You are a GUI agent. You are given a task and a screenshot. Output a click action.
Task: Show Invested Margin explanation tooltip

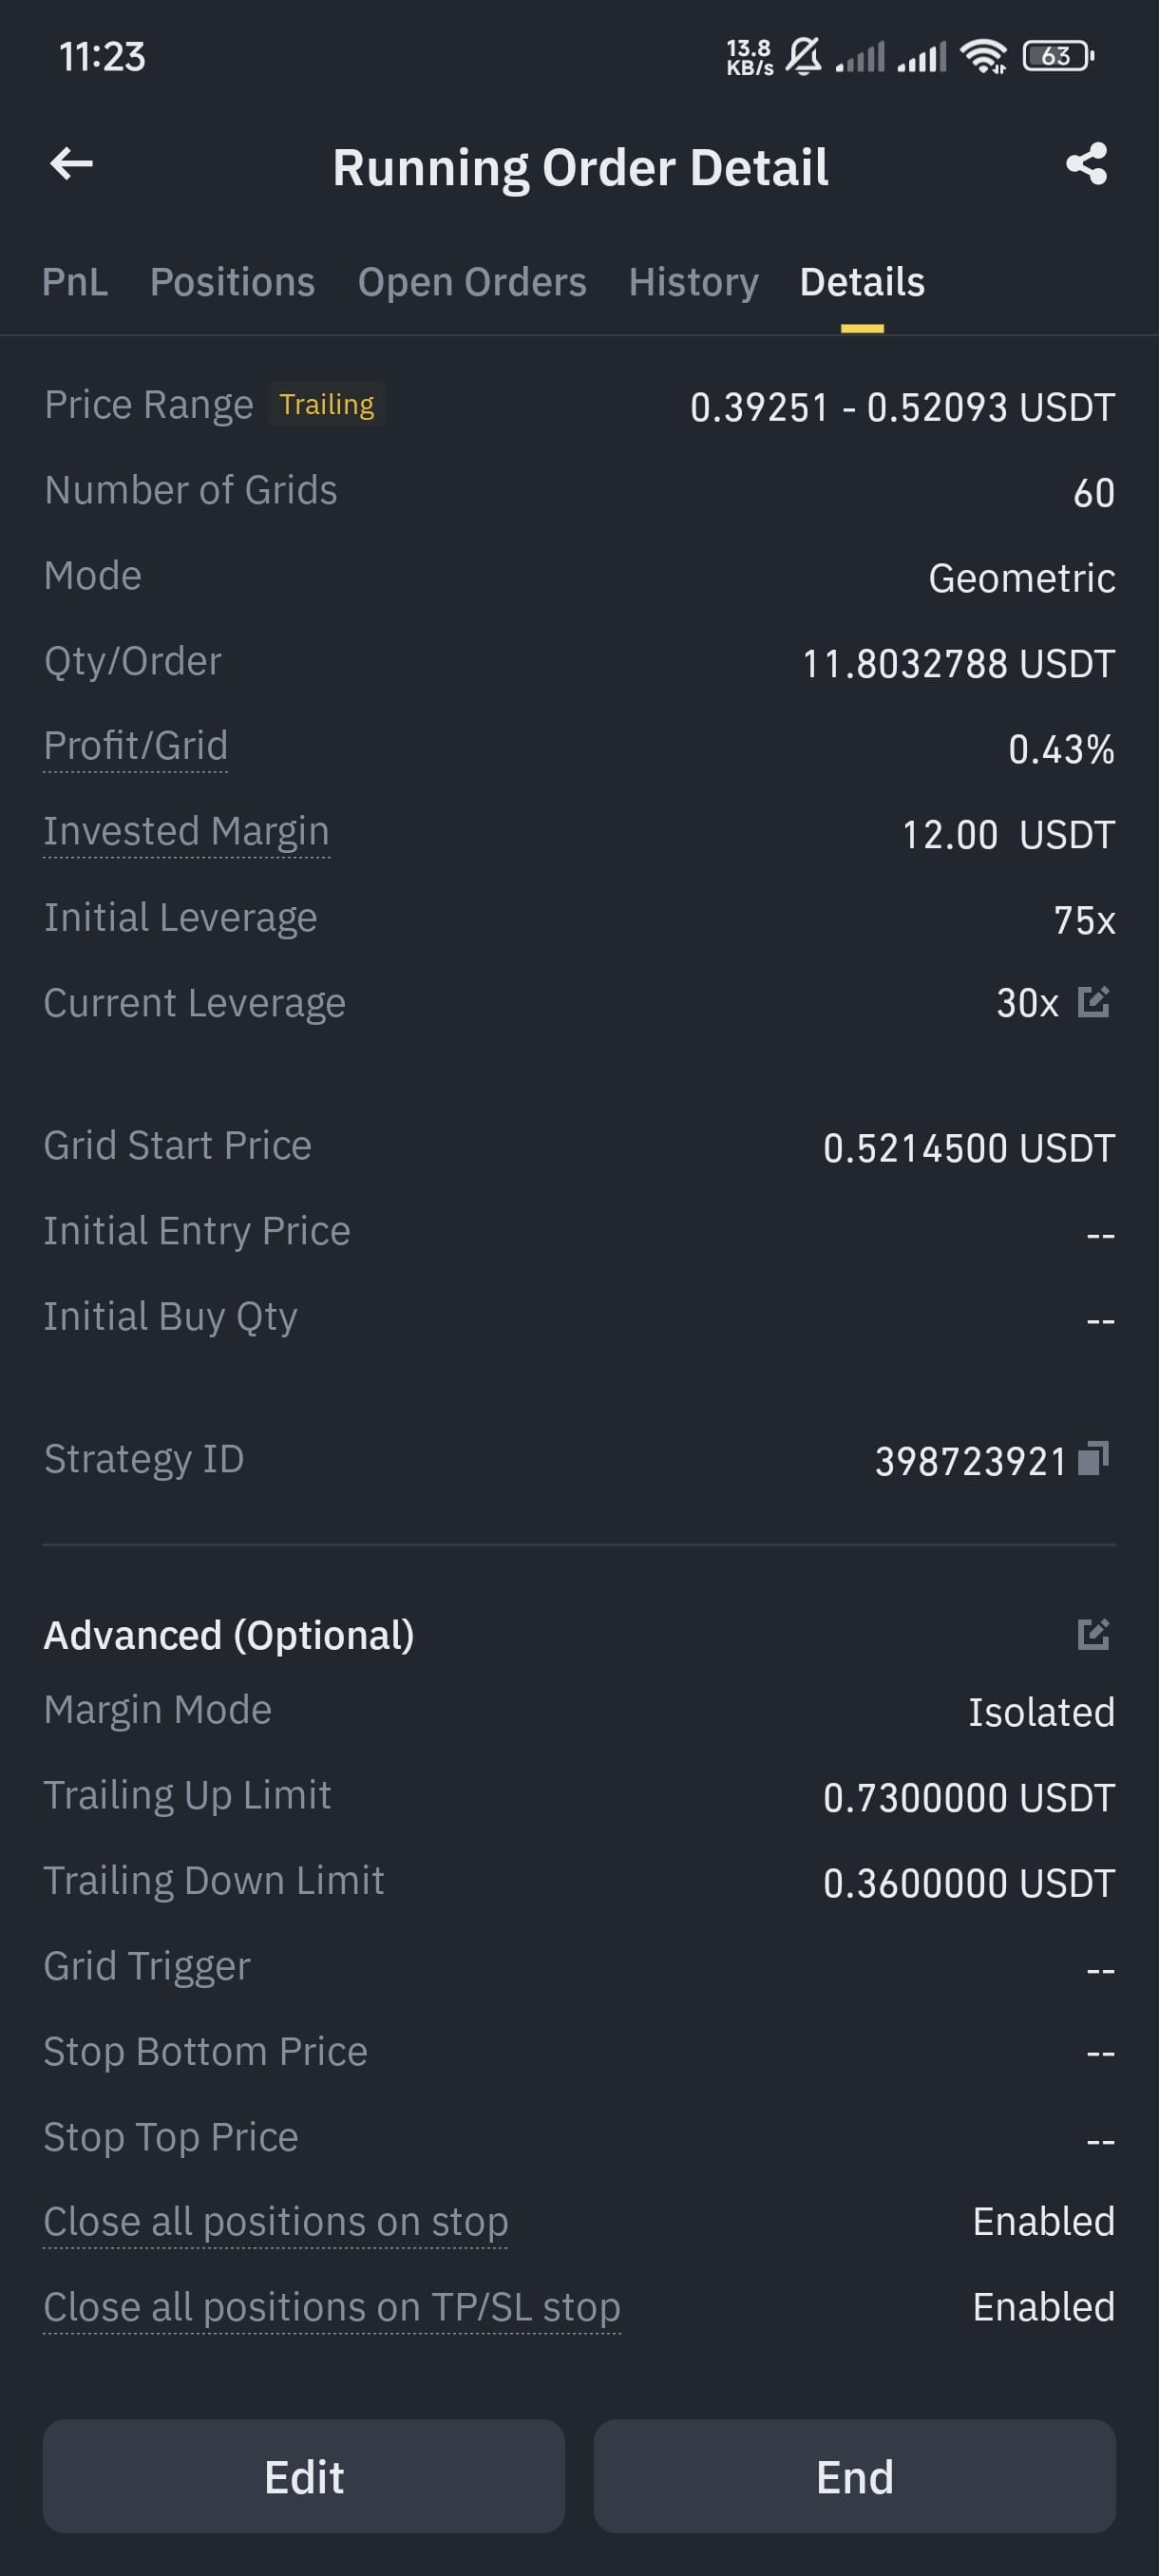point(186,832)
